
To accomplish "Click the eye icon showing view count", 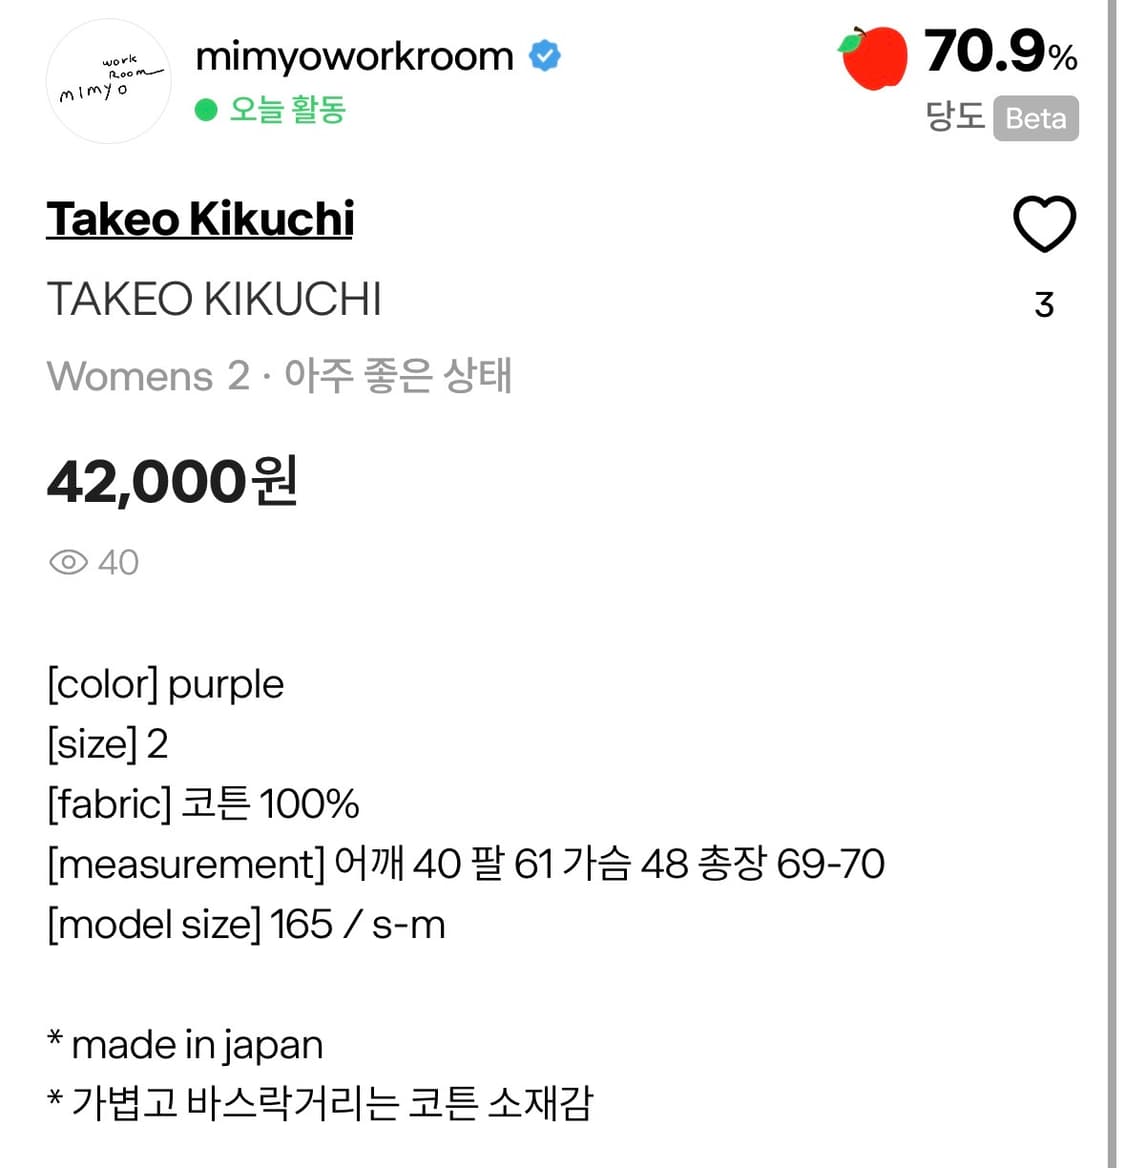I will point(66,562).
